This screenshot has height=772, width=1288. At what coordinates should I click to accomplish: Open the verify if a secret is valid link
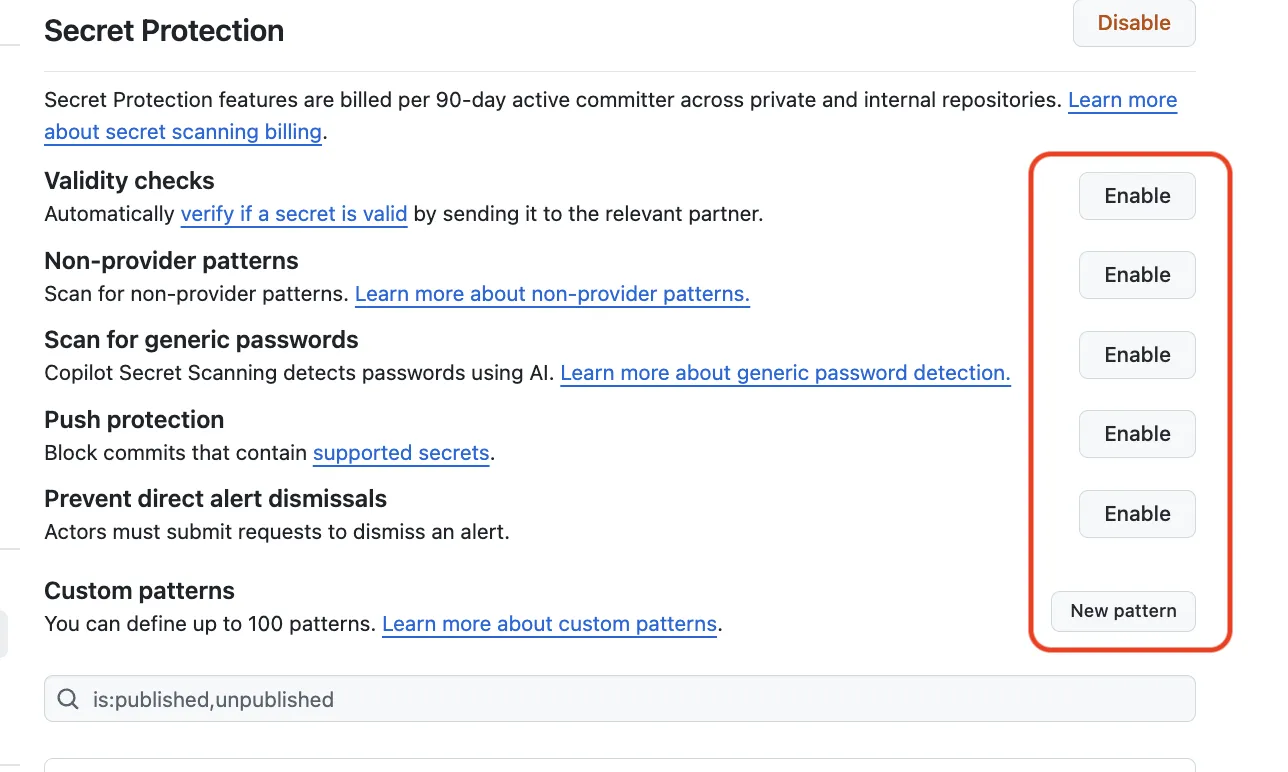pos(294,214)
